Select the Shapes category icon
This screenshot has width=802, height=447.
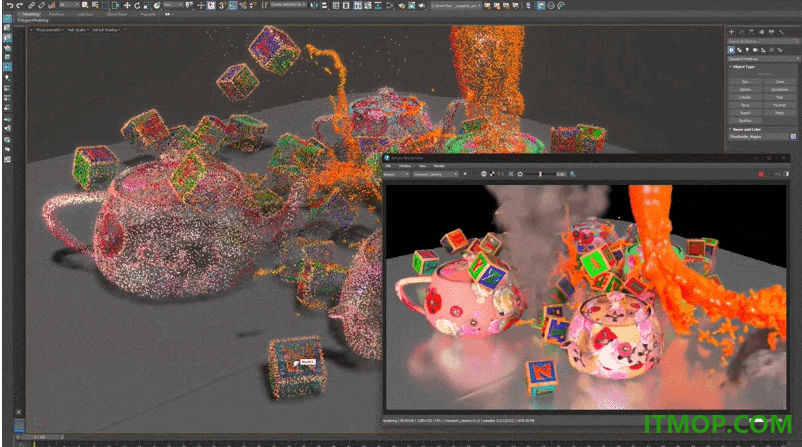[x=739, y=50]
